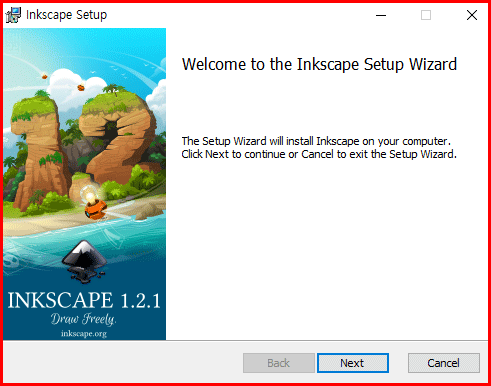
Task: Click the Next button
Action: 353,363
